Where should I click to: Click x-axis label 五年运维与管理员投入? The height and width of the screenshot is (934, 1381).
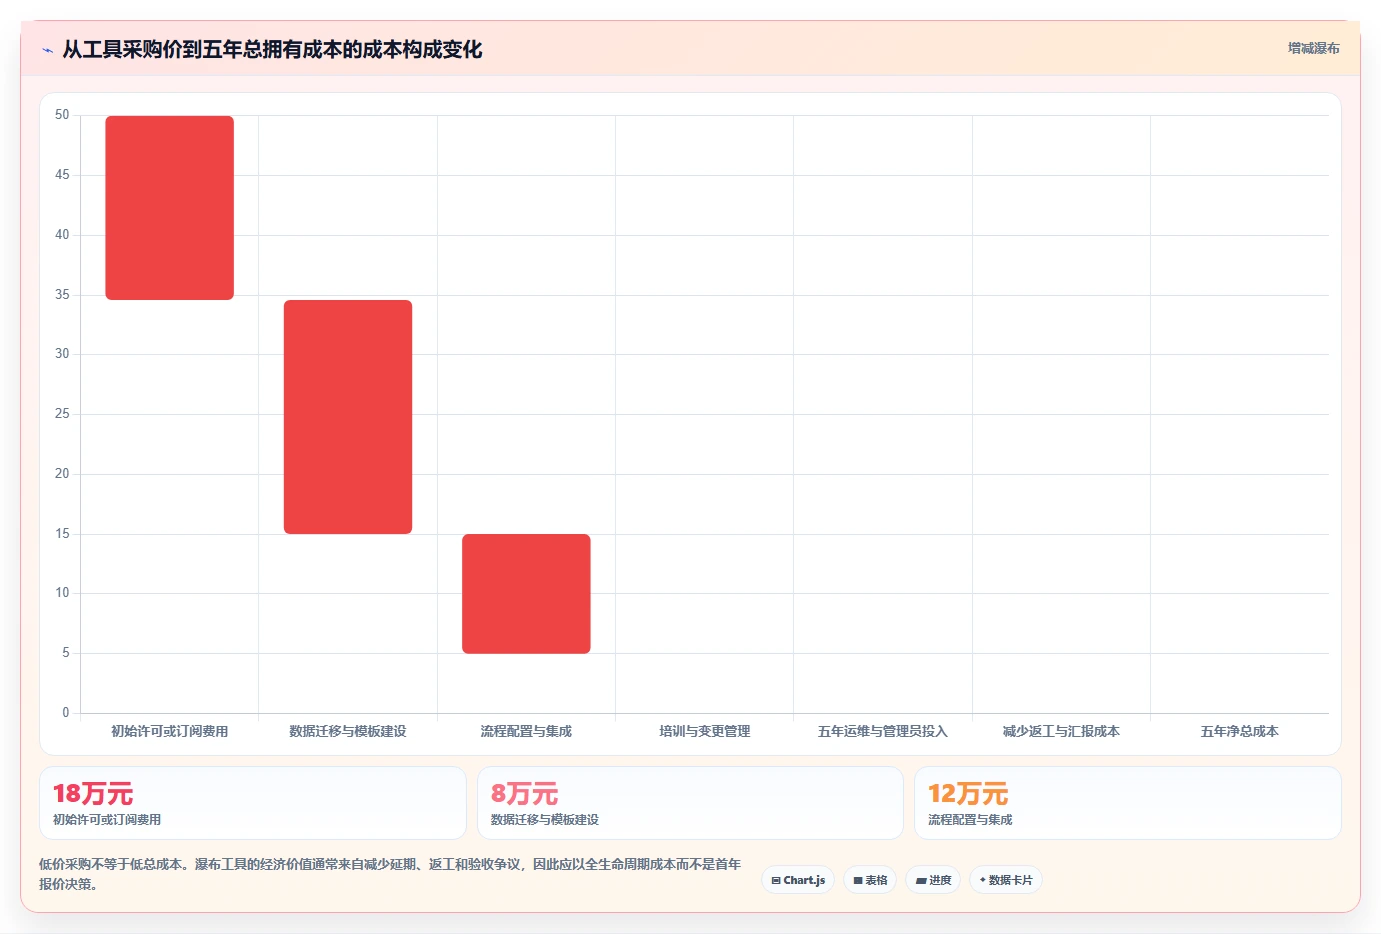(883, 731)
